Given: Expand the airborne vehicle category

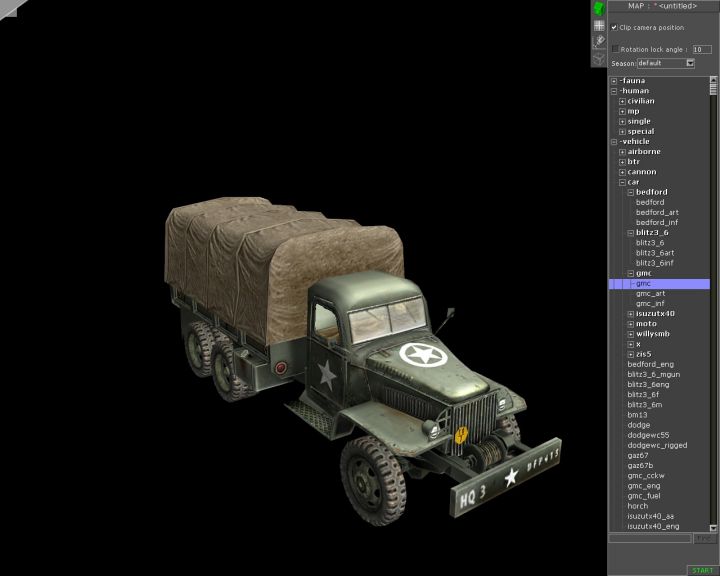Looking at the screenshot, I should tap(622, 152).
